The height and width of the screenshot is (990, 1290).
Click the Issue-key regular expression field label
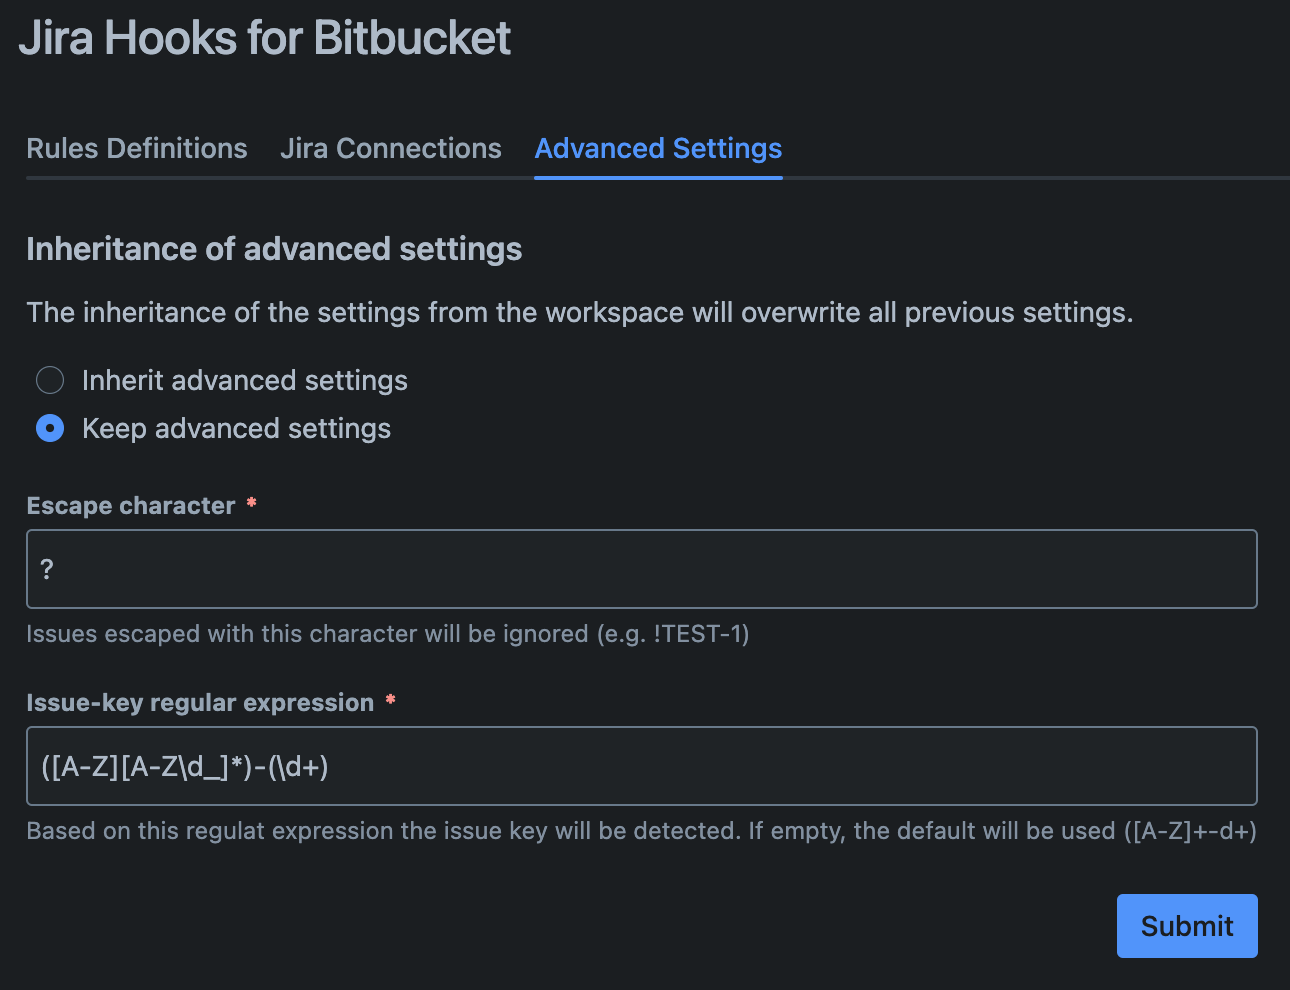tap(200, 703)
